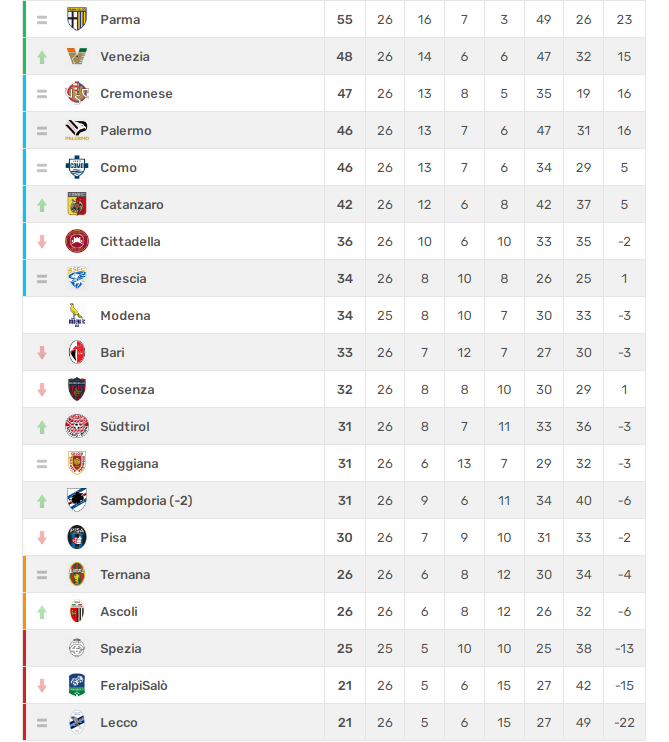This screenshot has height=742, width=669.
Task: Click the Catanzaro team crest
Action: point(77,205)
